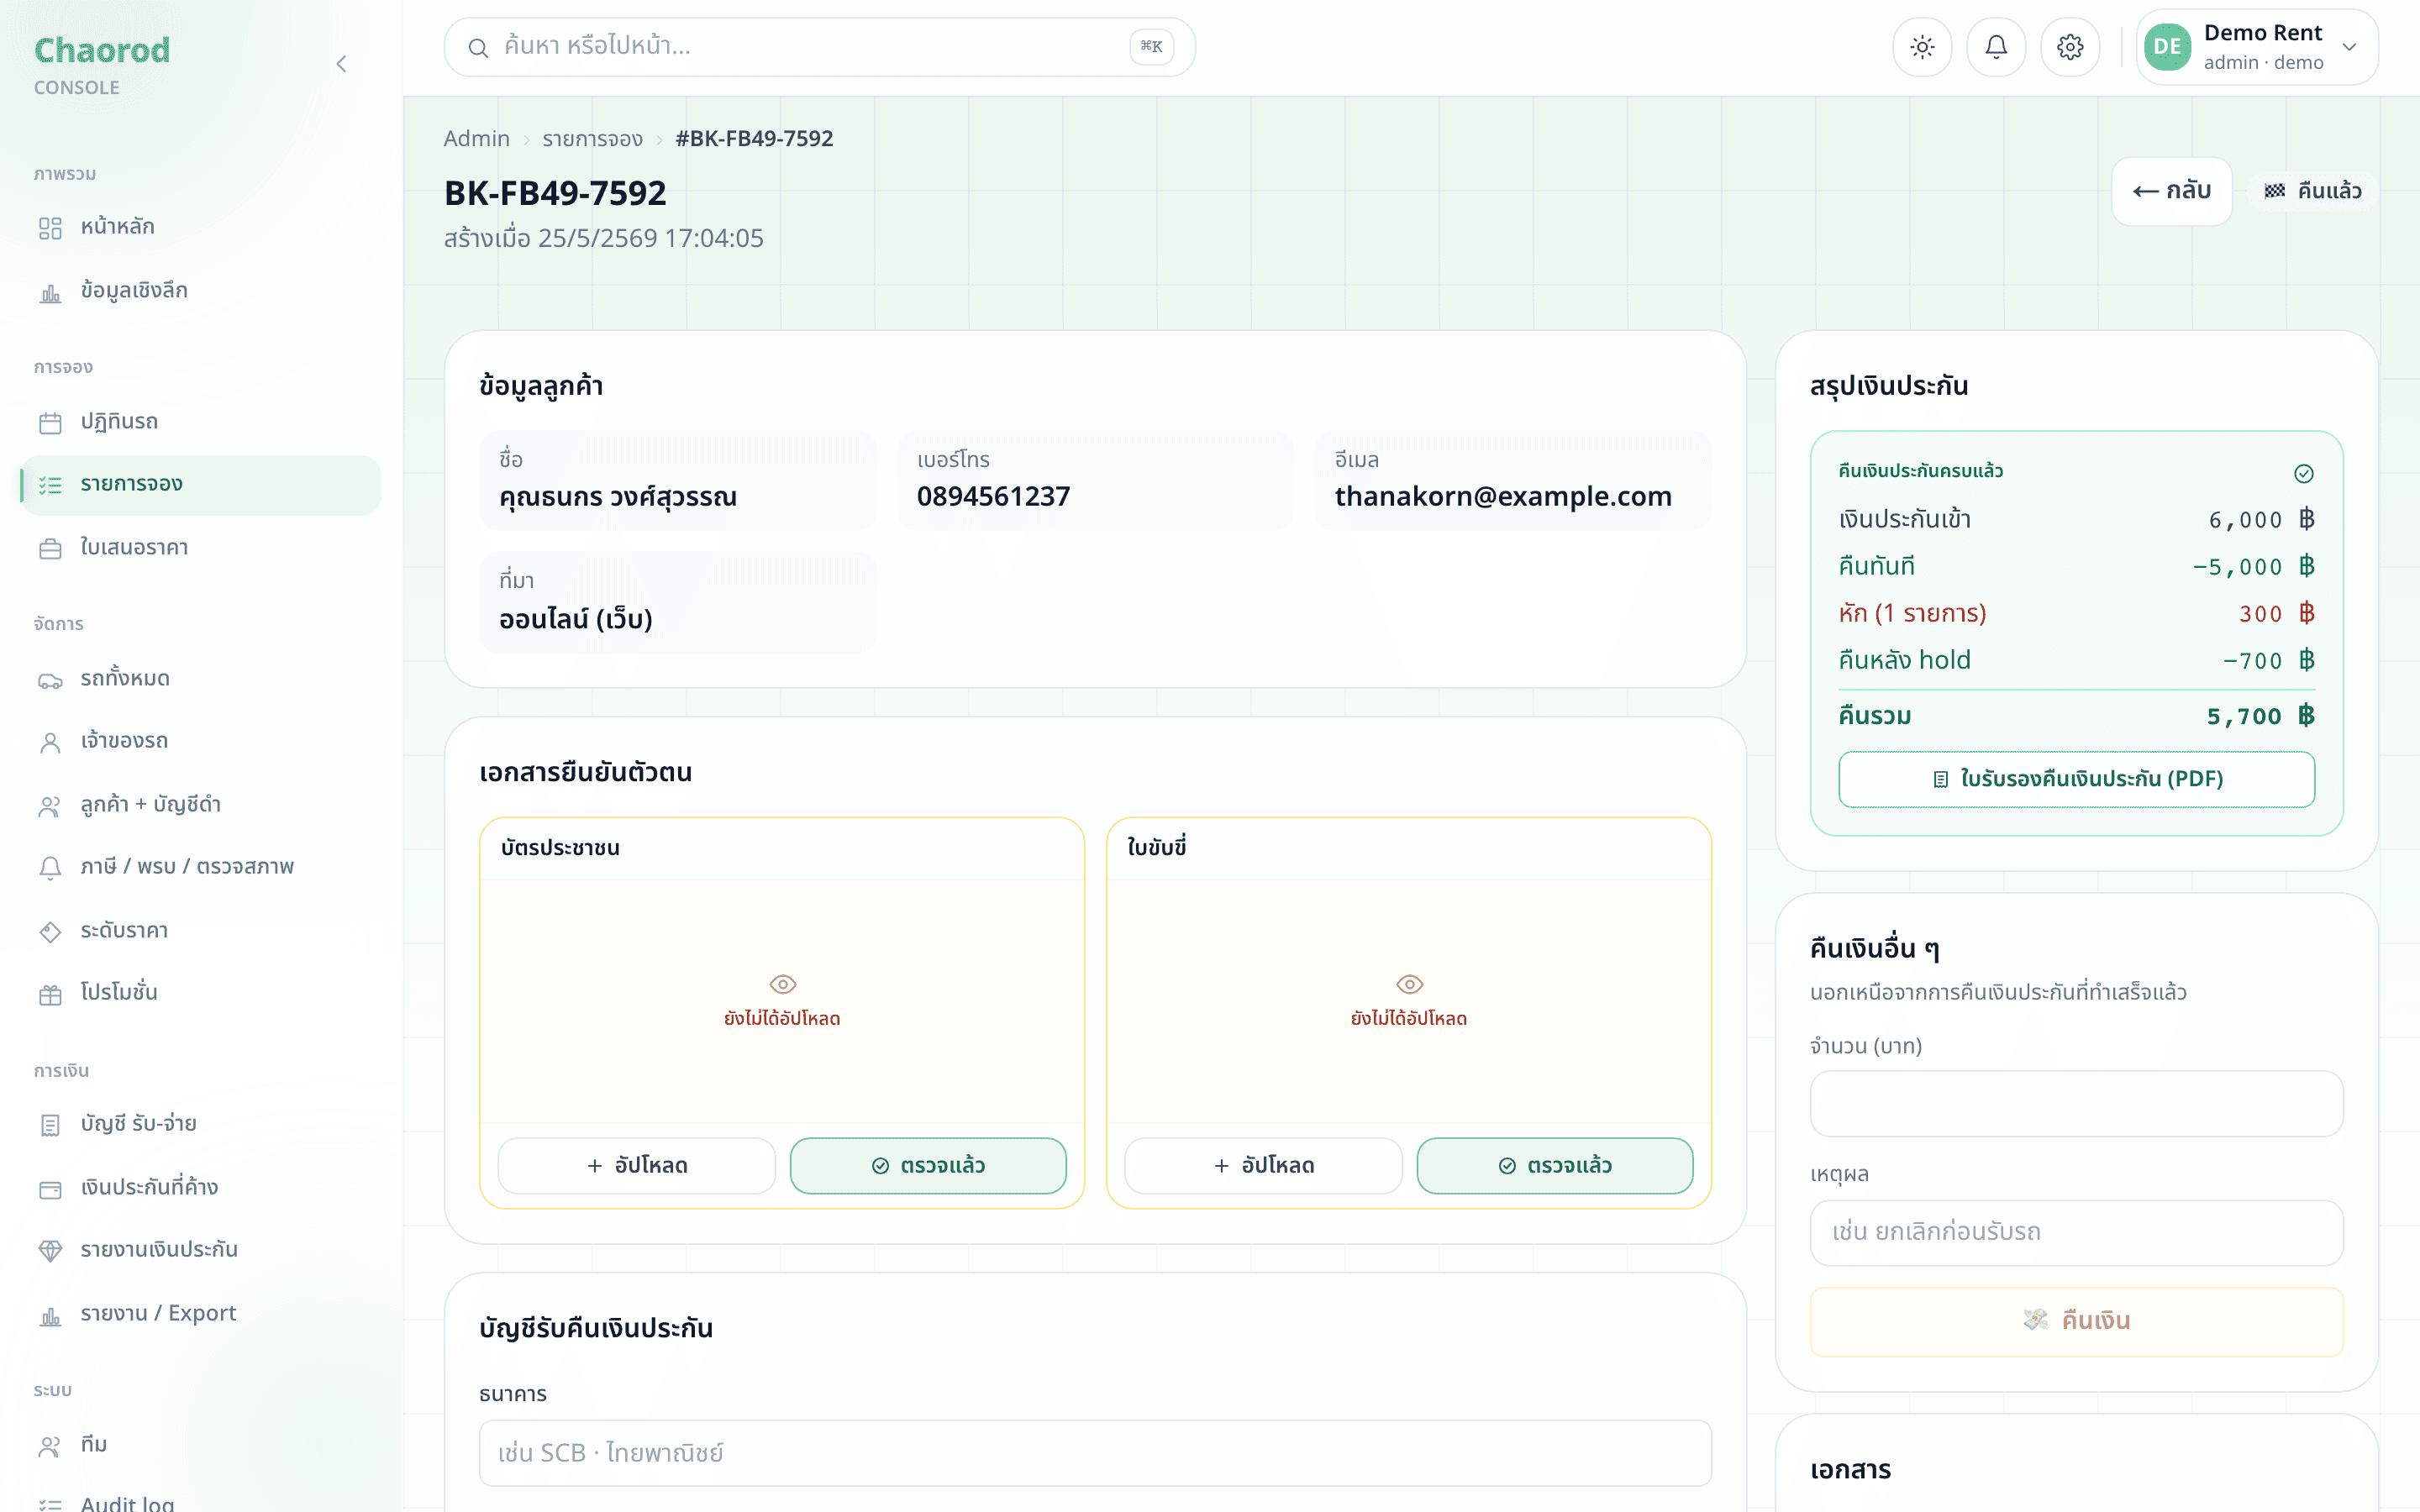
Task: Toggle light theme sun button
Action: tap(1922, 47)
